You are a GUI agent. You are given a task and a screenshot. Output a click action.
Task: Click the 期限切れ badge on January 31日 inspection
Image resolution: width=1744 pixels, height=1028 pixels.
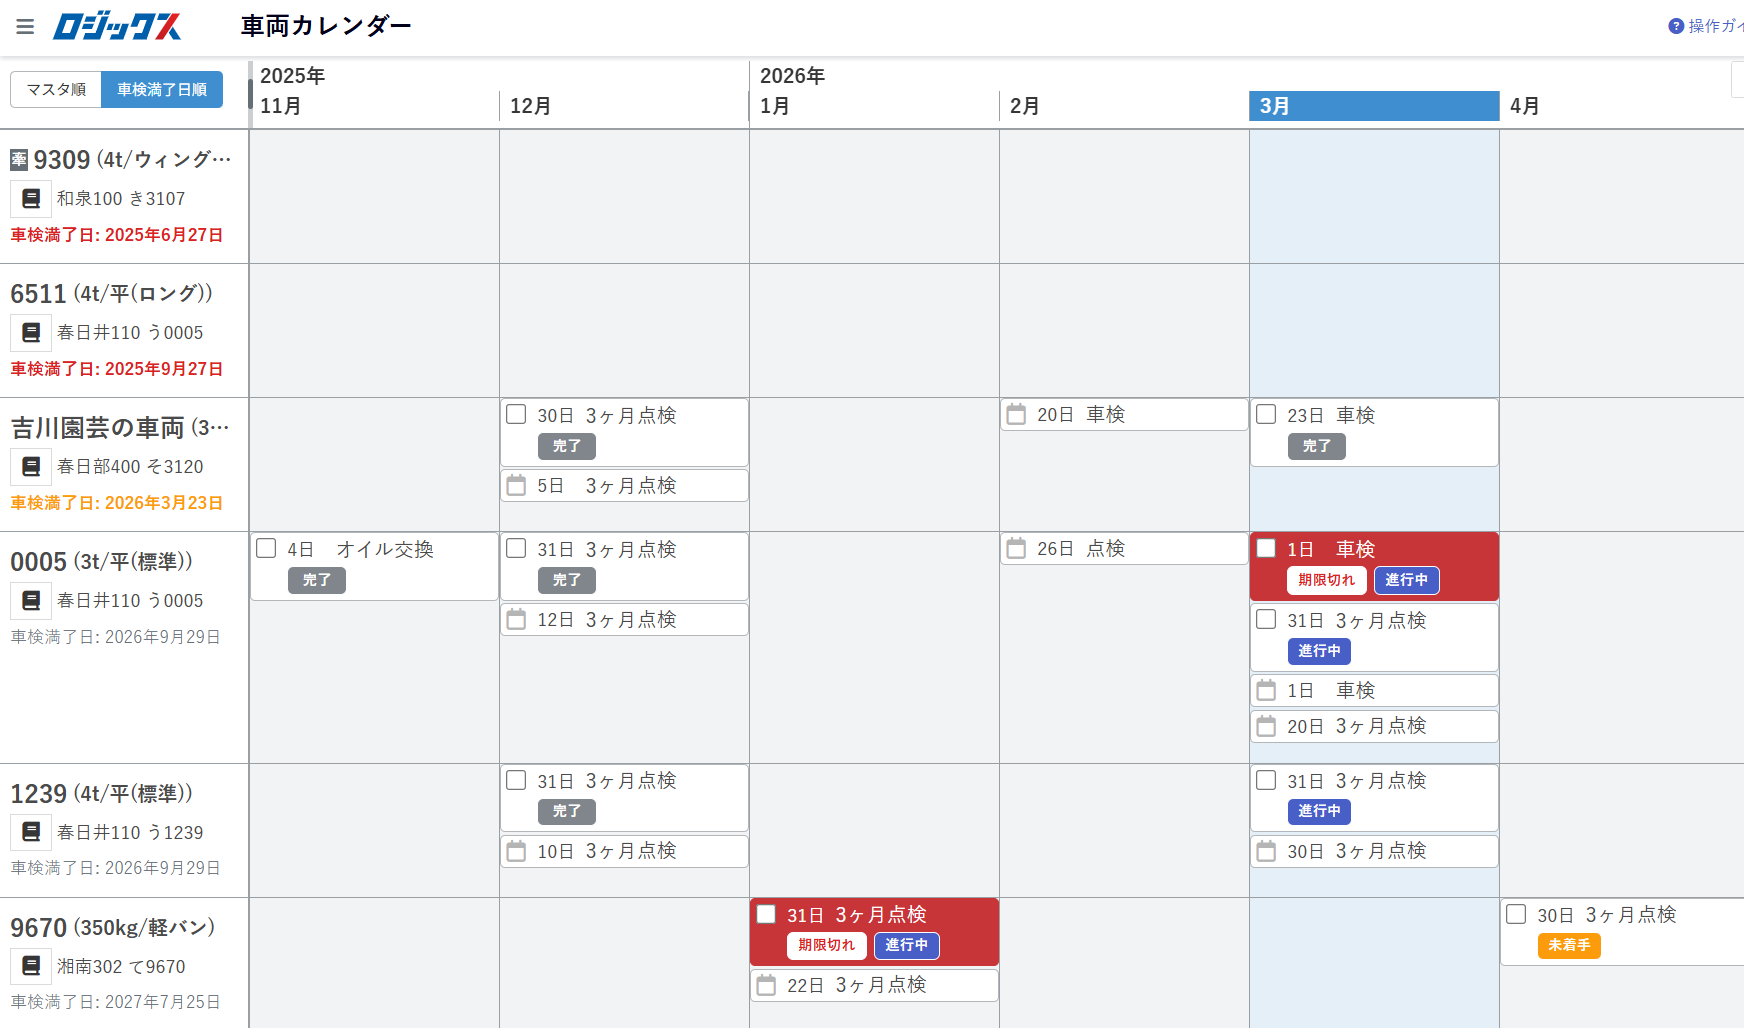[x=826, y=945]
